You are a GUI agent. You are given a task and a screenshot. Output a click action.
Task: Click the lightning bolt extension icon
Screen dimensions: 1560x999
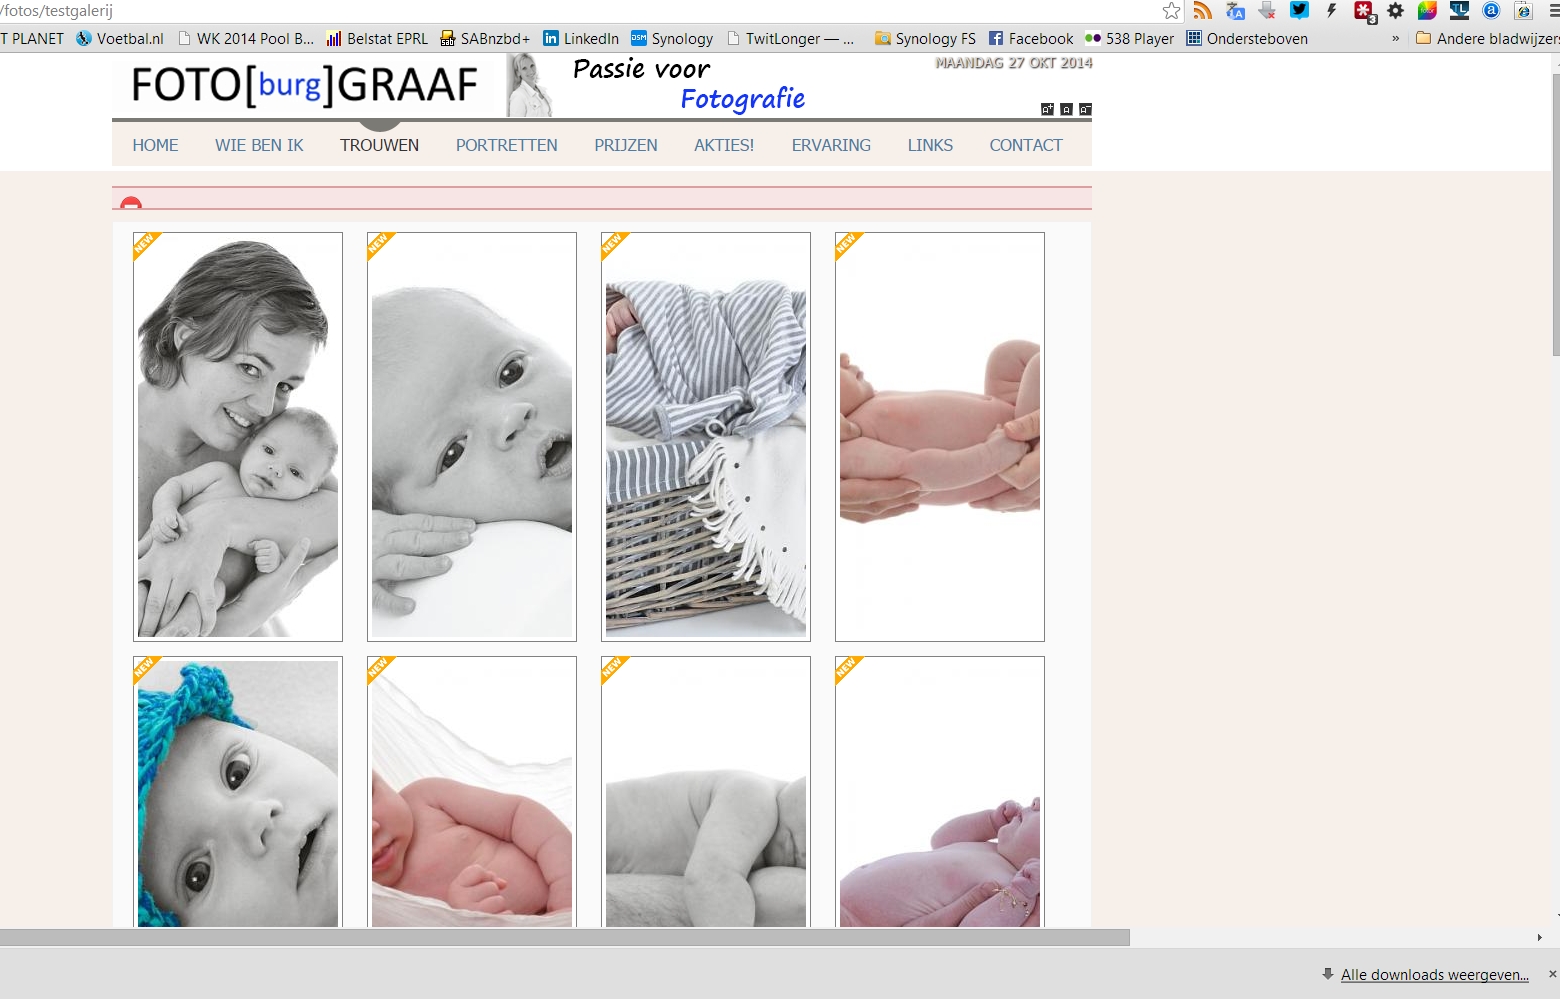(x=1331, y=11)
